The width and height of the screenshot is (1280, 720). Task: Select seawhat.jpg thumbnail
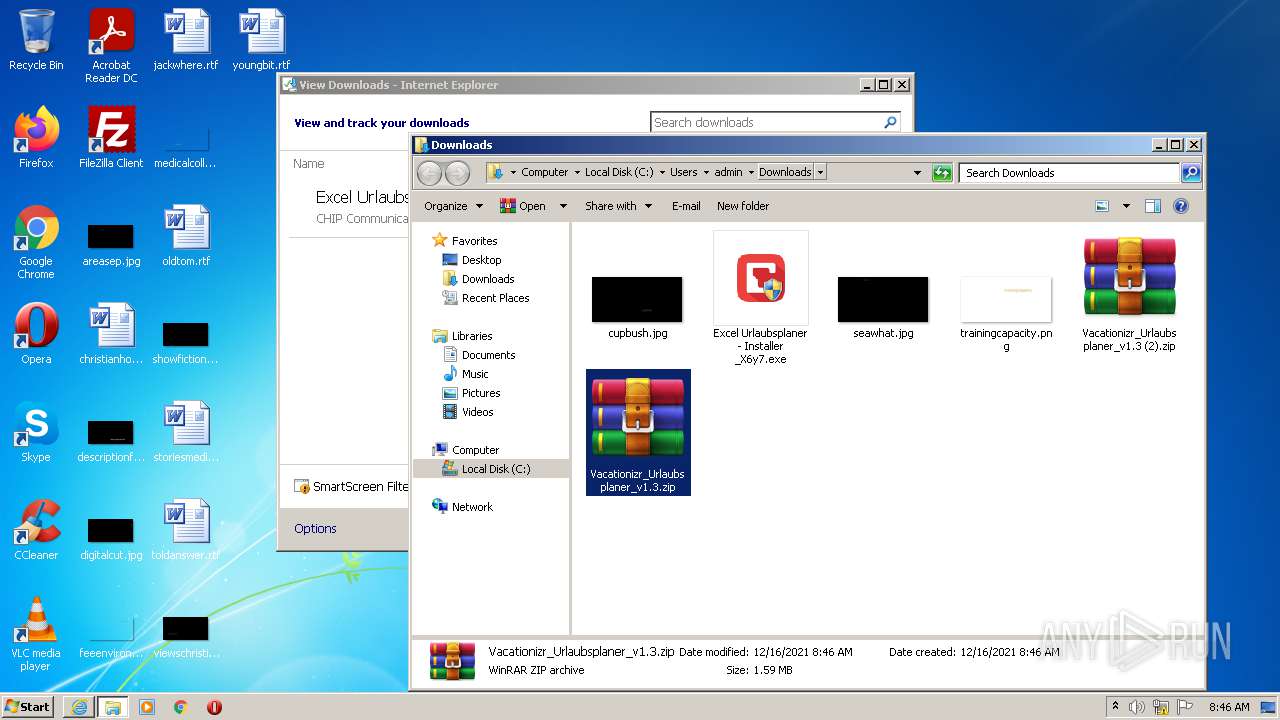[x=883, y=307]
